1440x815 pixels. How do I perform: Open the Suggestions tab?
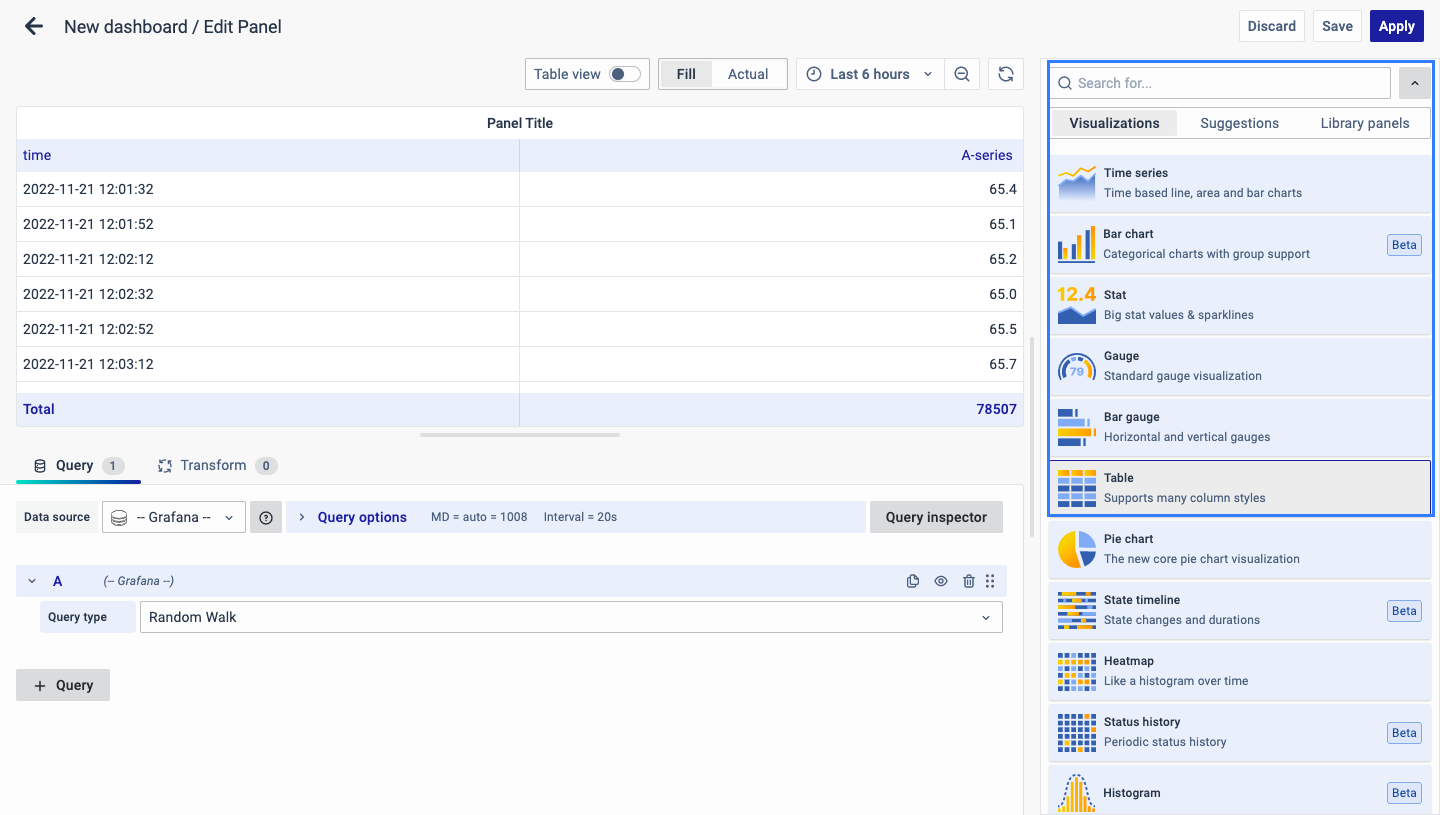click(x=1239, y=123)
